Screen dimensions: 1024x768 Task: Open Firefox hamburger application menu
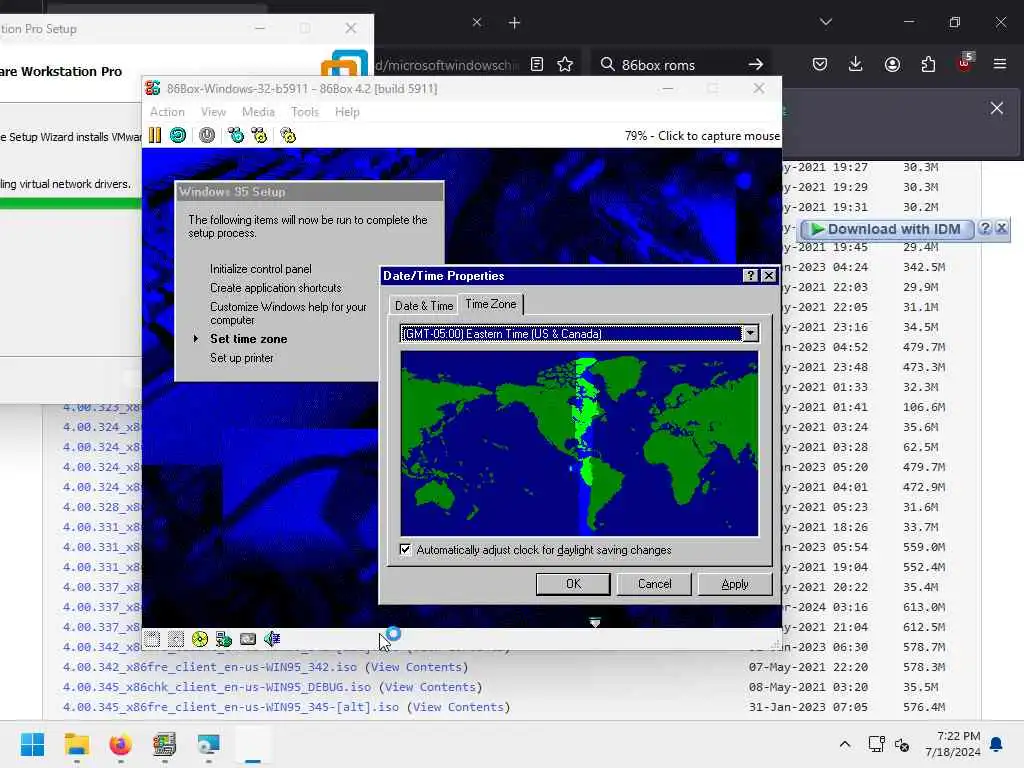tap(1000, 64)
